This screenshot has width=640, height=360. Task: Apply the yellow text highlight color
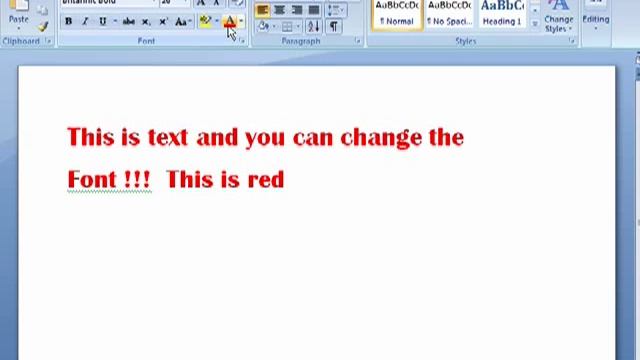(x=205, y=21)
